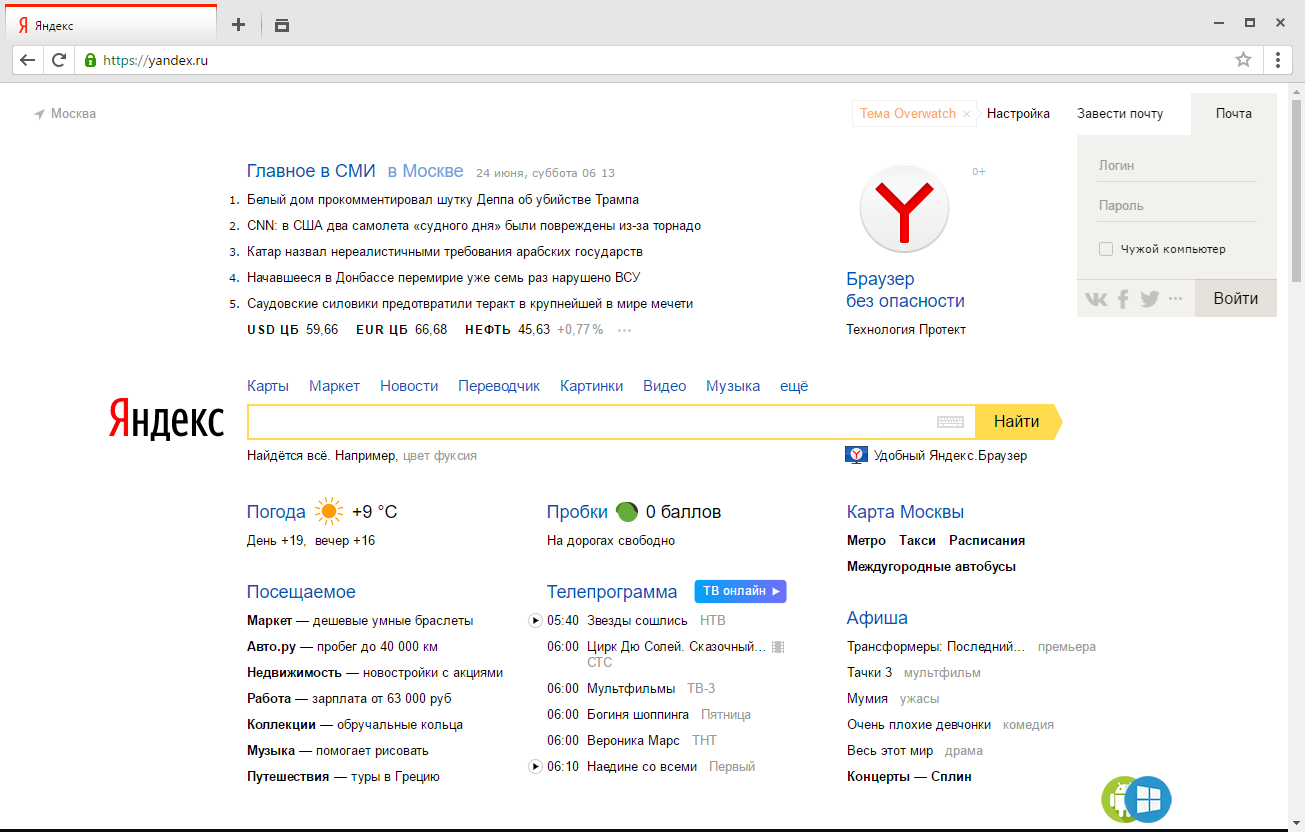Open virtual keyboard icon in search box
Image resolution: width=1305 pixels, height=832 pixels.
pyautogui.click(x=950, y=422)
